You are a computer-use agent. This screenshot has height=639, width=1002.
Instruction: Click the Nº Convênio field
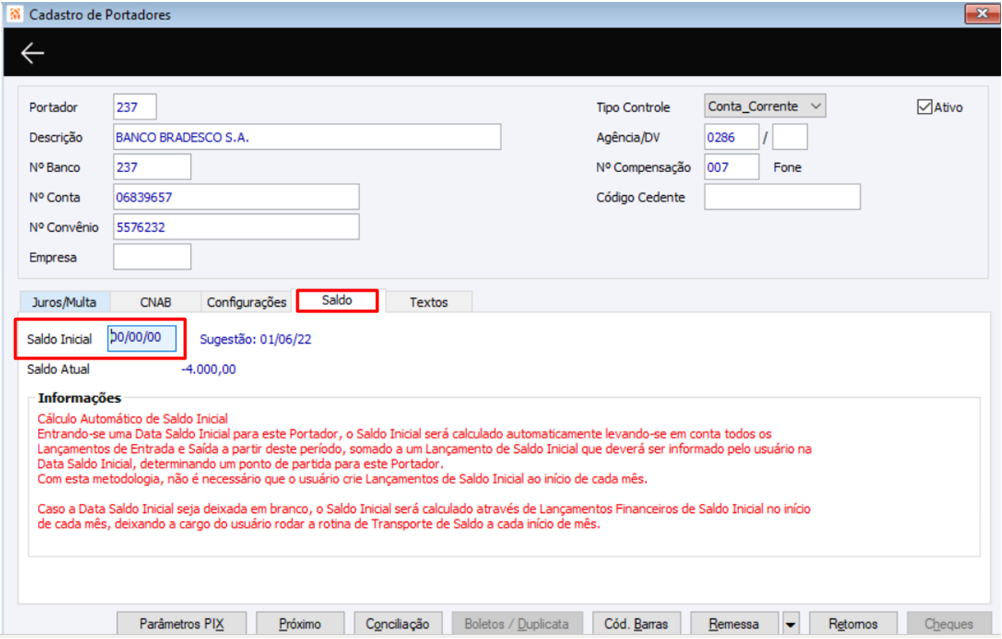coord(236,227)
